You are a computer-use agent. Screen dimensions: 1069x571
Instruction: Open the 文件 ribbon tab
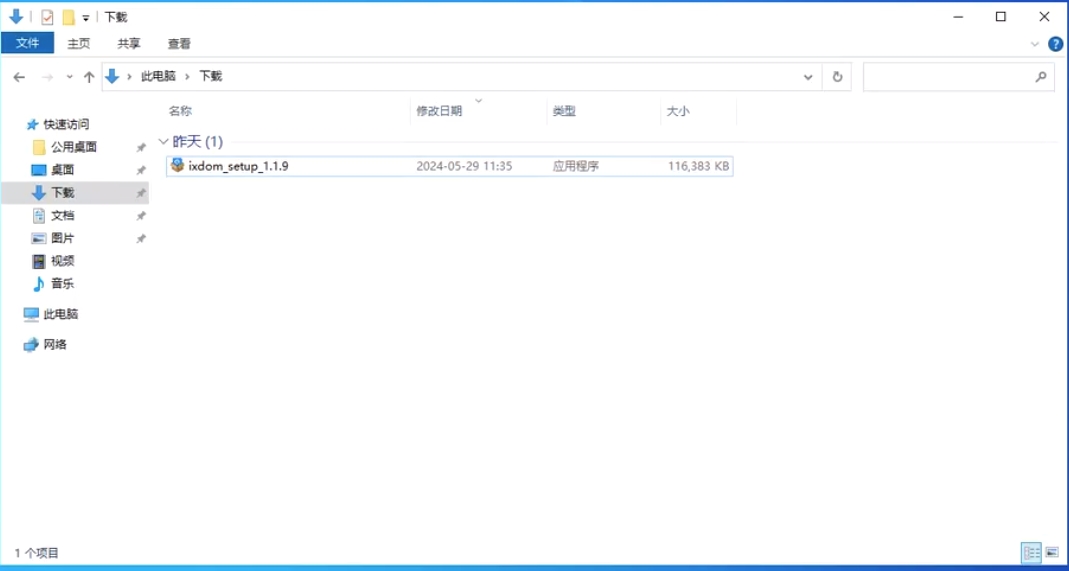[x=27, y=43]
